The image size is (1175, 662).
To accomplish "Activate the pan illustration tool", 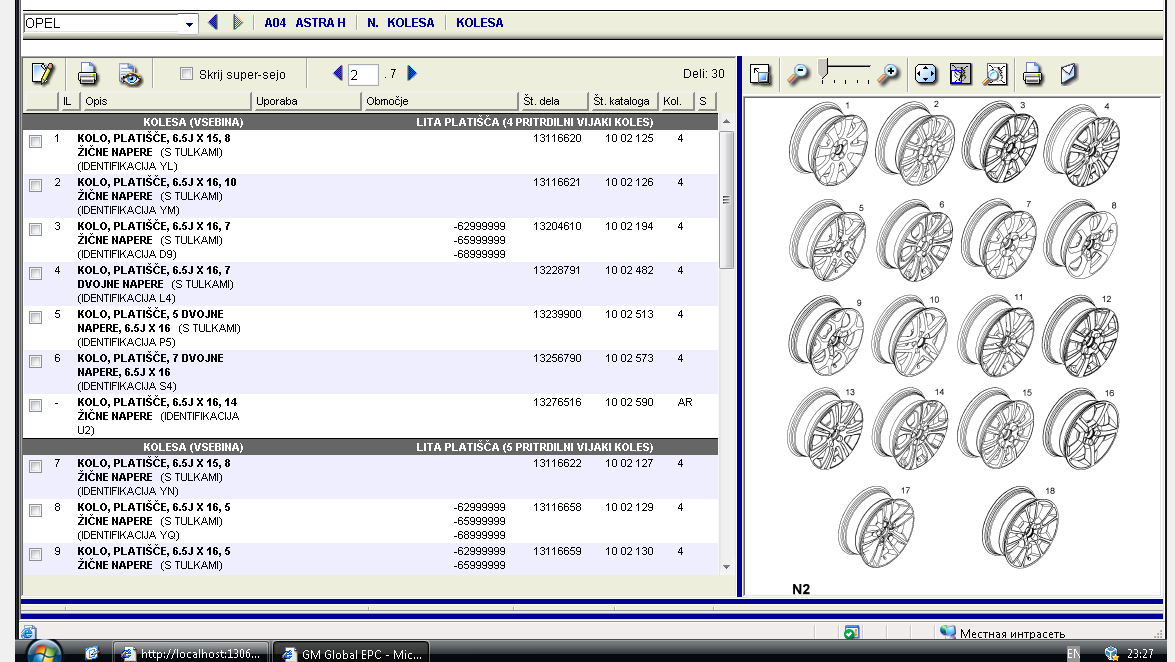I will point(925,73).
